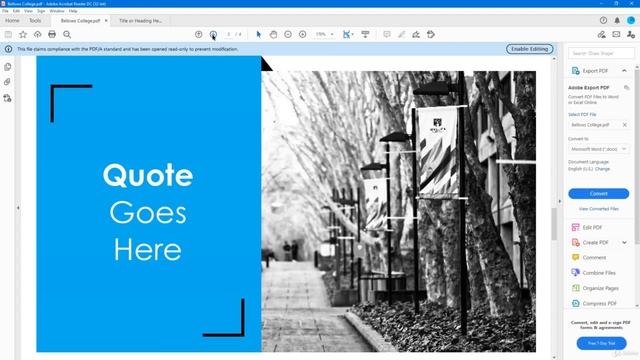Click the info icon in notification bar
640x360 pixels.
(8, 49)
